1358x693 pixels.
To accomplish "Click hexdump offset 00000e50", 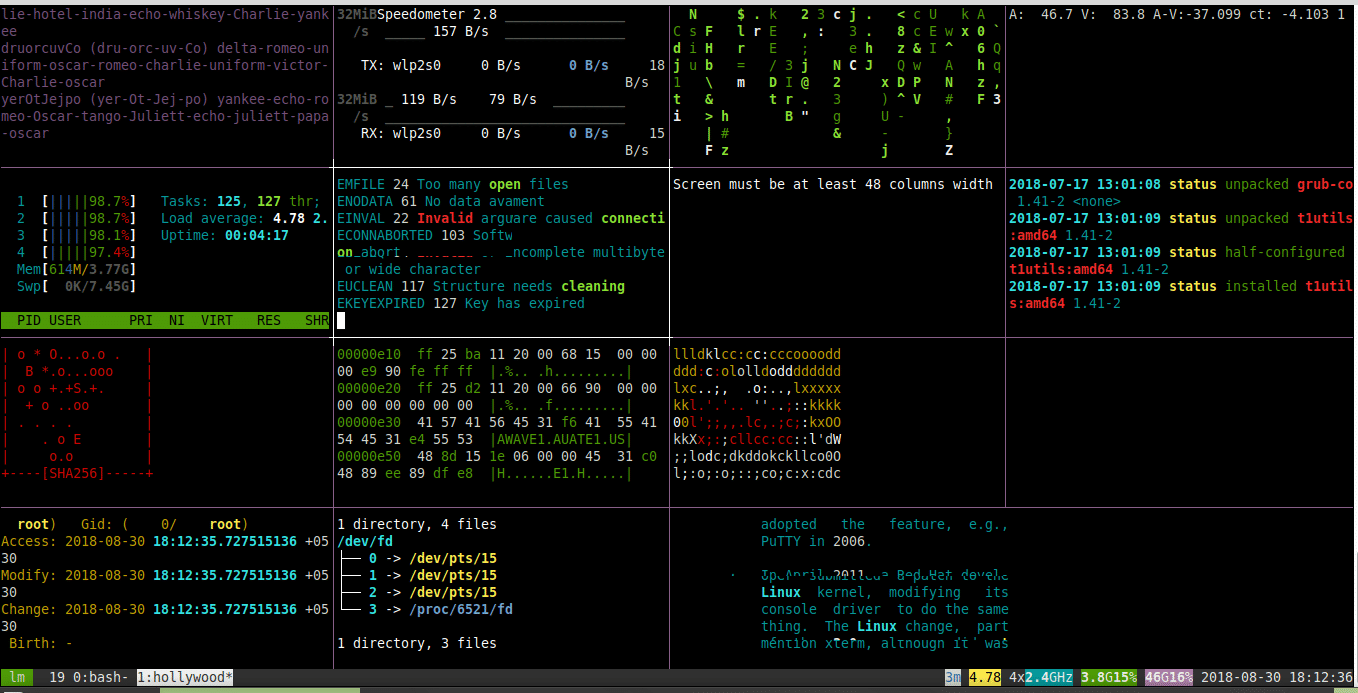I will pyautogui.click(x=369, y=456).
